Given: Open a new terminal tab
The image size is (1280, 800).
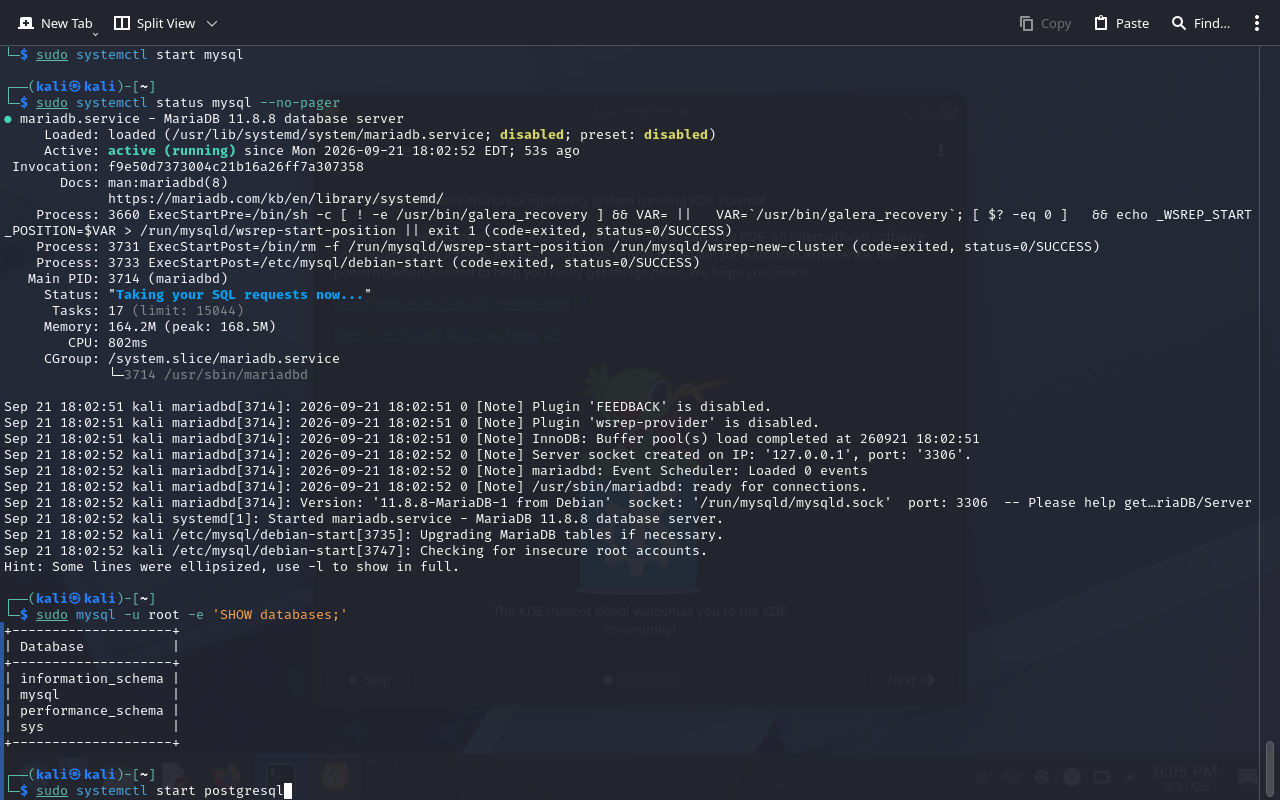Looking at the screenshot, I should (54, 23).
